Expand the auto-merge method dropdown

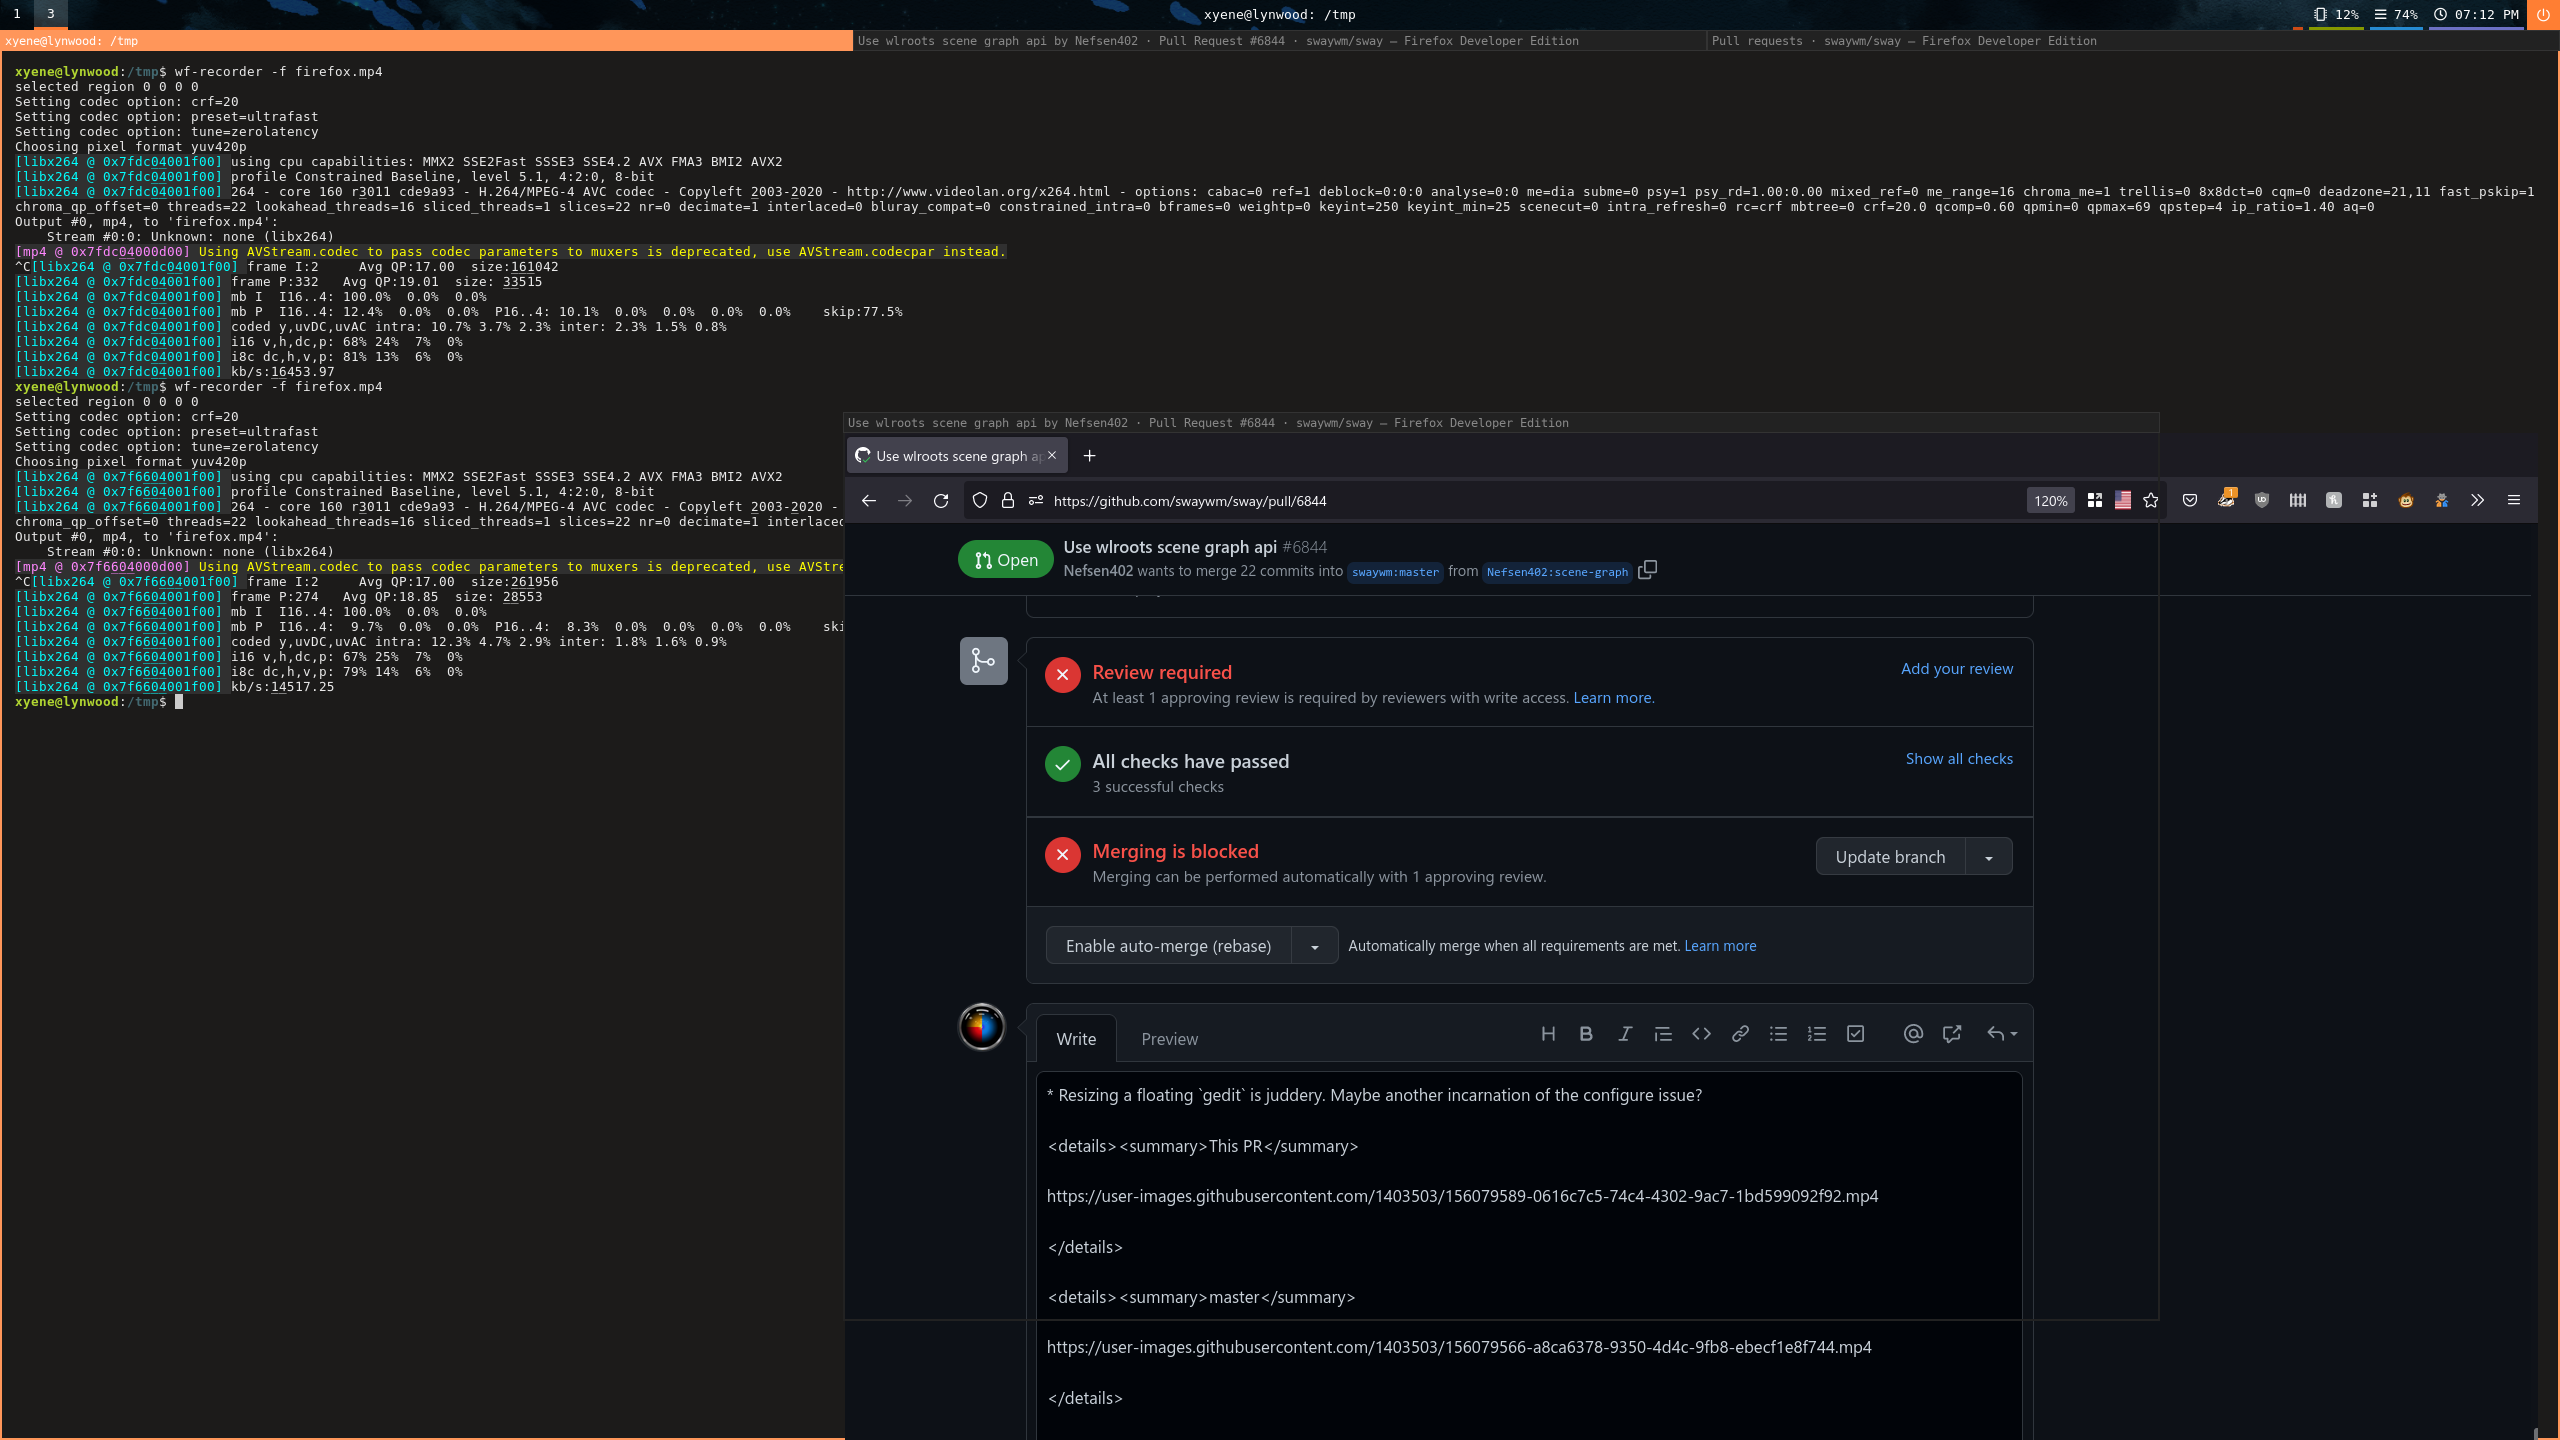click(x=1315, y=947)
